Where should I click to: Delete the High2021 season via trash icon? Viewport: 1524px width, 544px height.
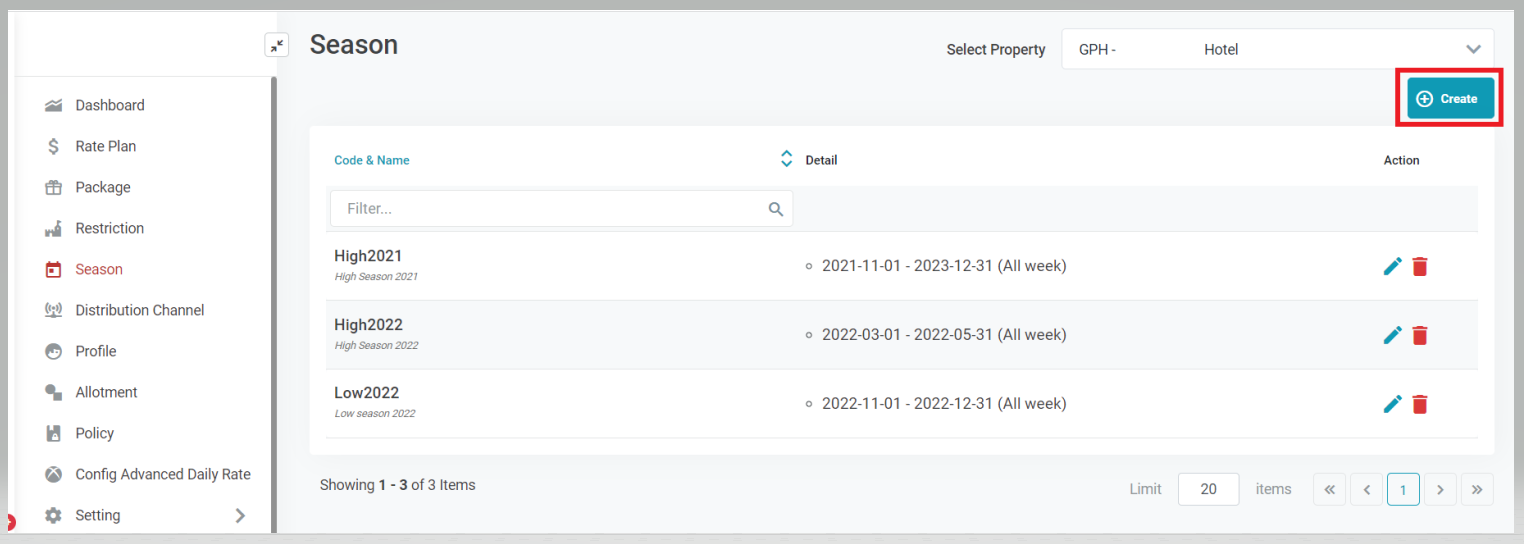(x=1420, y=266)
